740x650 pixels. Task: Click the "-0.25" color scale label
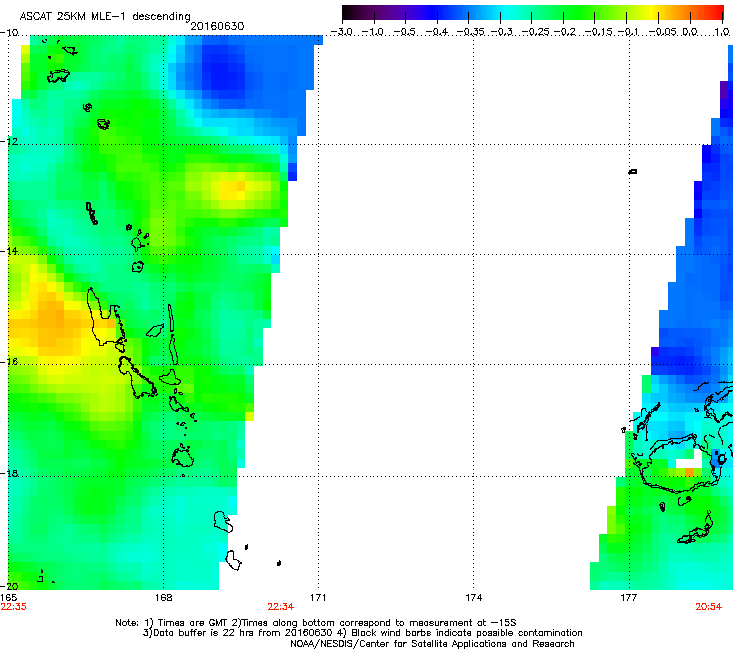pos(534,32)
